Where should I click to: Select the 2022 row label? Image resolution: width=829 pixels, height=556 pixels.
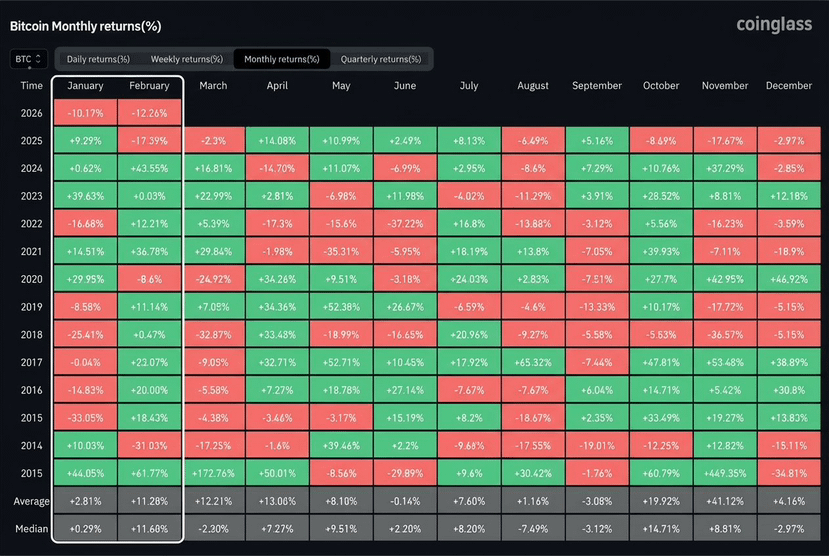(x=31, y=224)
